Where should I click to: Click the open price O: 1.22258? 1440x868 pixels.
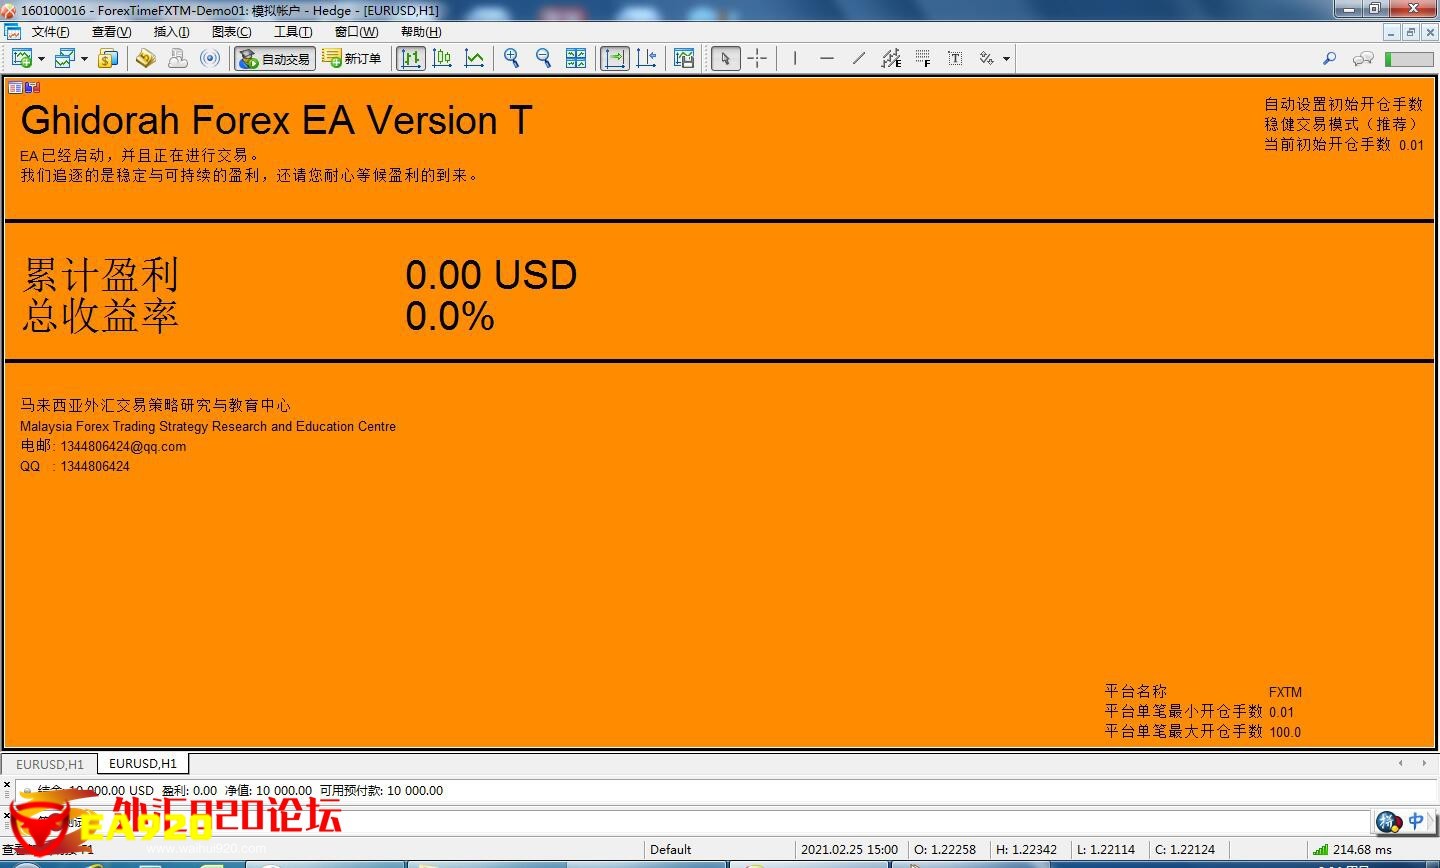coord(945,850)
